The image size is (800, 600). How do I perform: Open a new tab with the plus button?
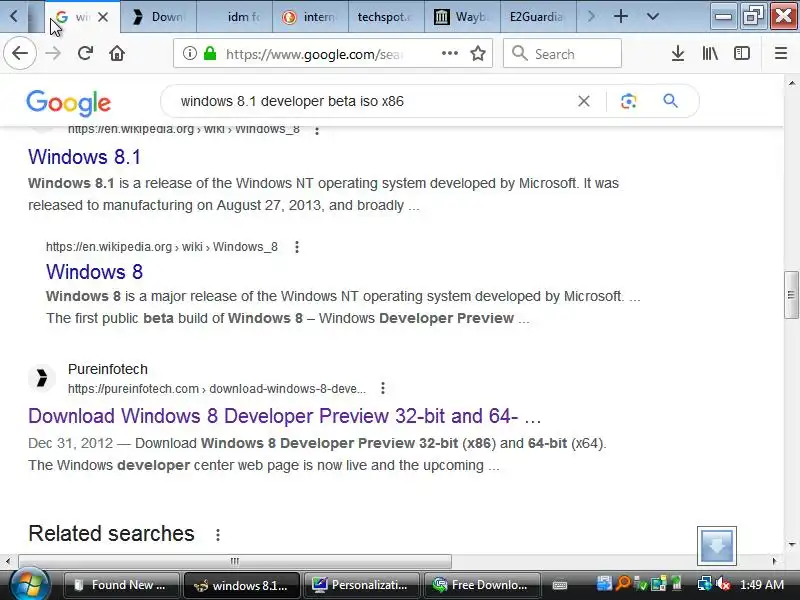coord(620,16)
